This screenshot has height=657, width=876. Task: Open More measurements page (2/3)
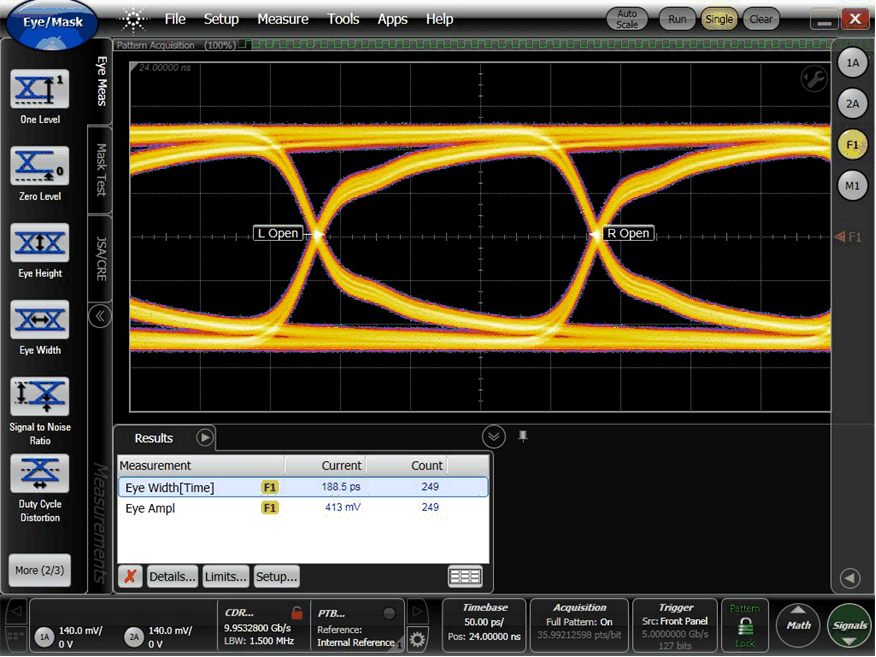(x=39, y=570)
